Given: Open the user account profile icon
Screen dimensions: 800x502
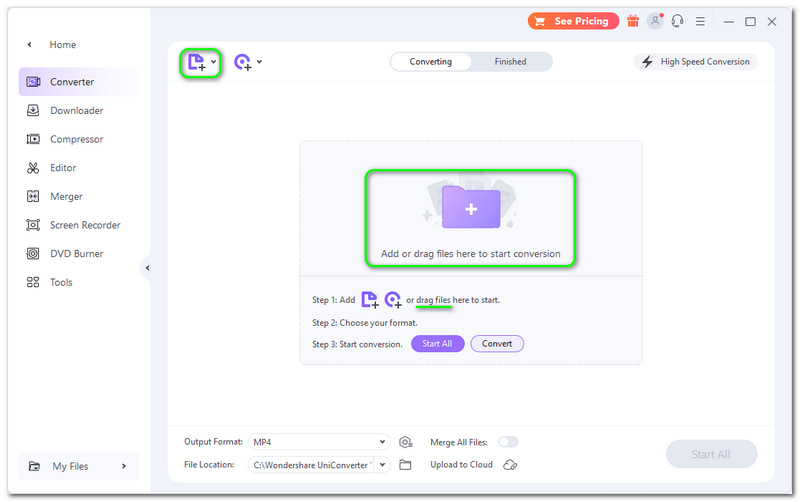Looking at the screenshot, I should (655, 21).
